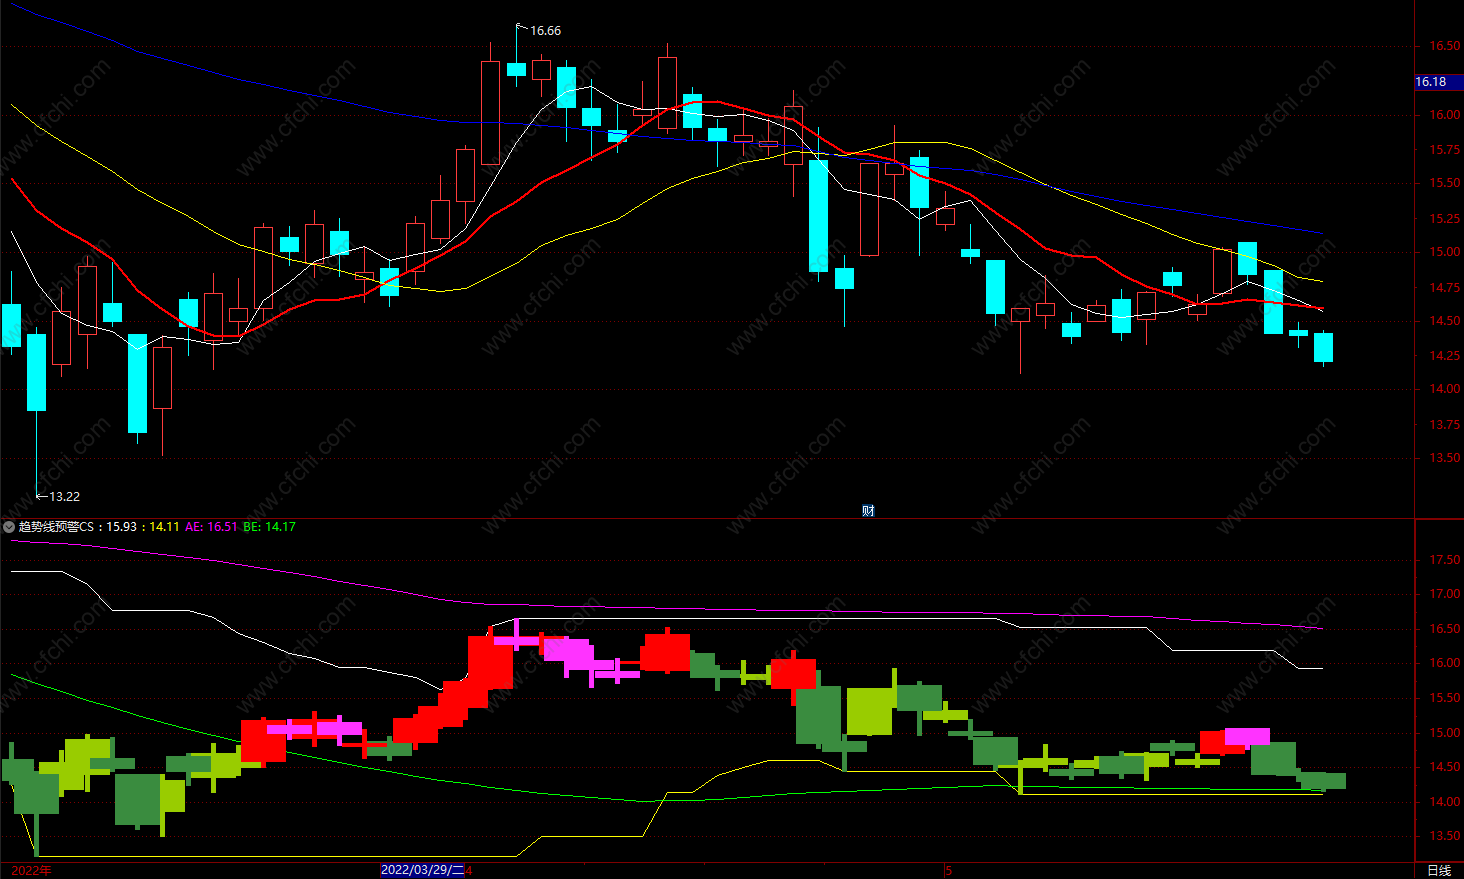Image resolution: width=1464 pixels, height=879 pixels.
Task: Open the 日线 period selector
Action: click(x=1439, y=870)
